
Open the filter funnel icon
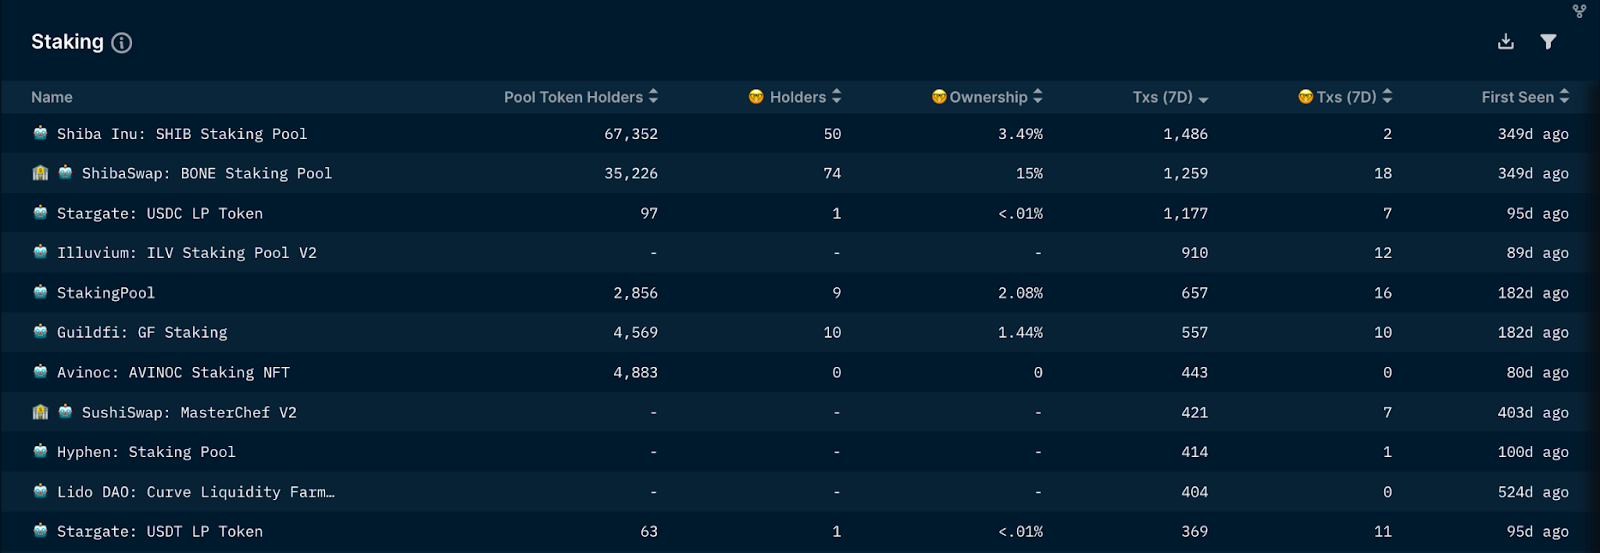pyautogui.click(x=1548, y=42)
